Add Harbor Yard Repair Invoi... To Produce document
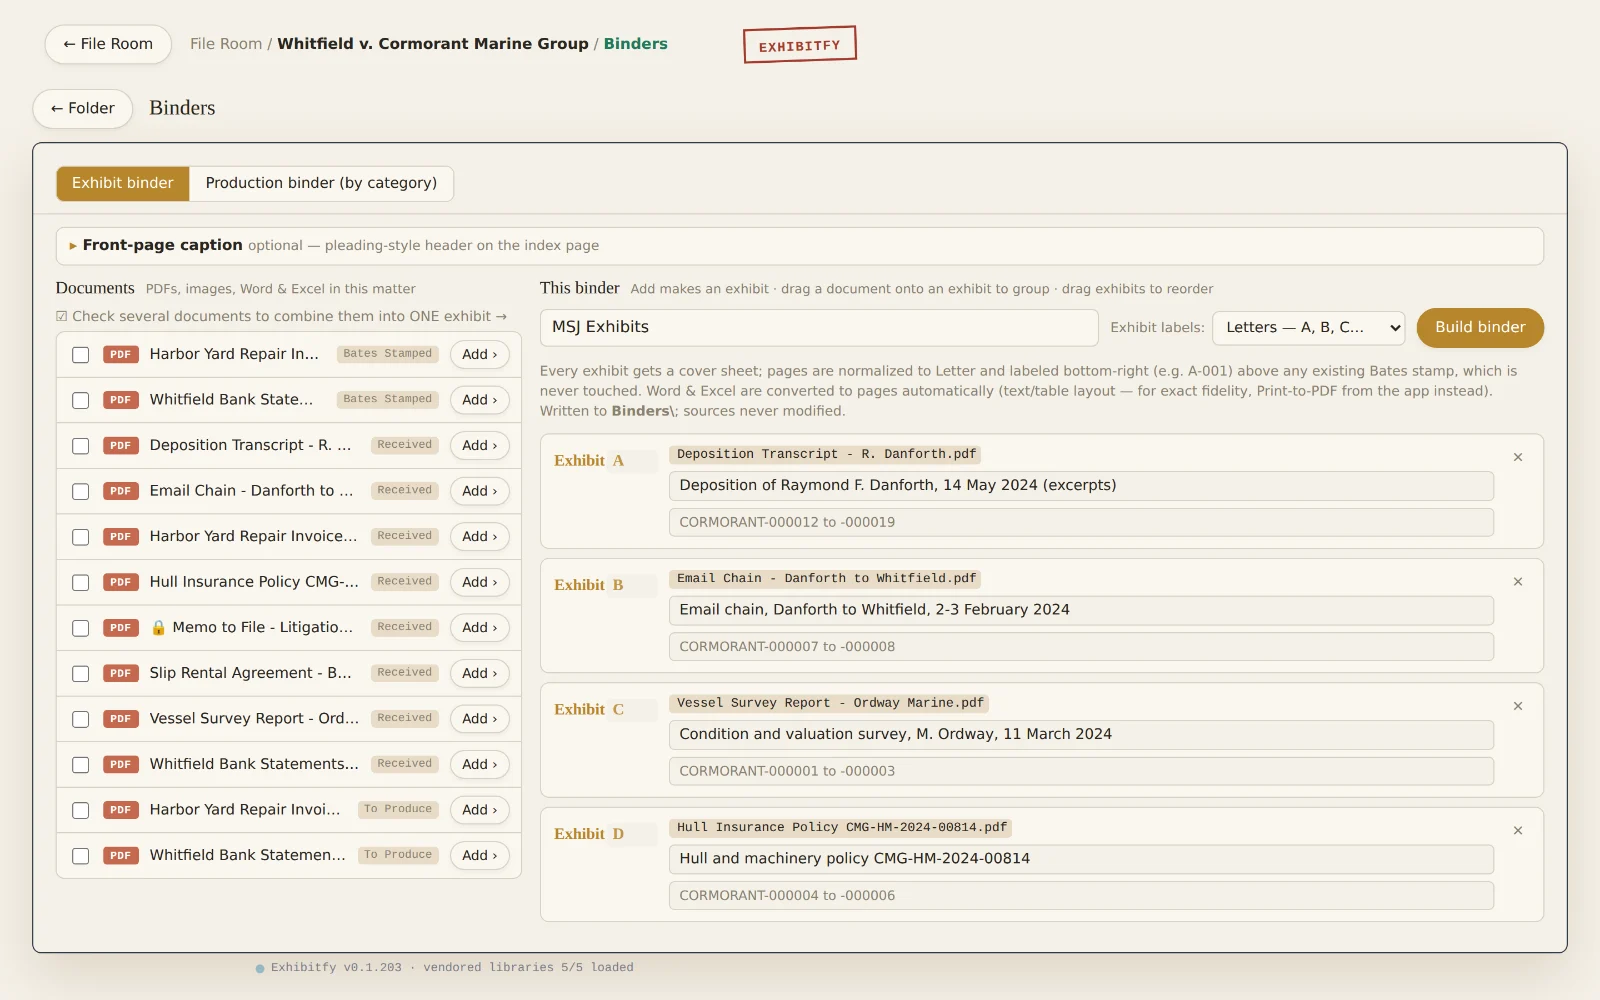The height and width of the screenshot is (1000, 1600). pyautogui.click(x=479, y=810)
